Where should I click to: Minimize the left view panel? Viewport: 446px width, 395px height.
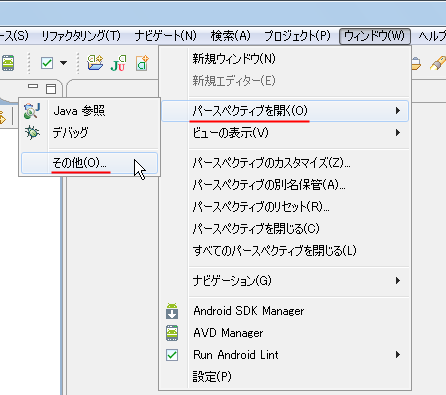pos(33,87)
